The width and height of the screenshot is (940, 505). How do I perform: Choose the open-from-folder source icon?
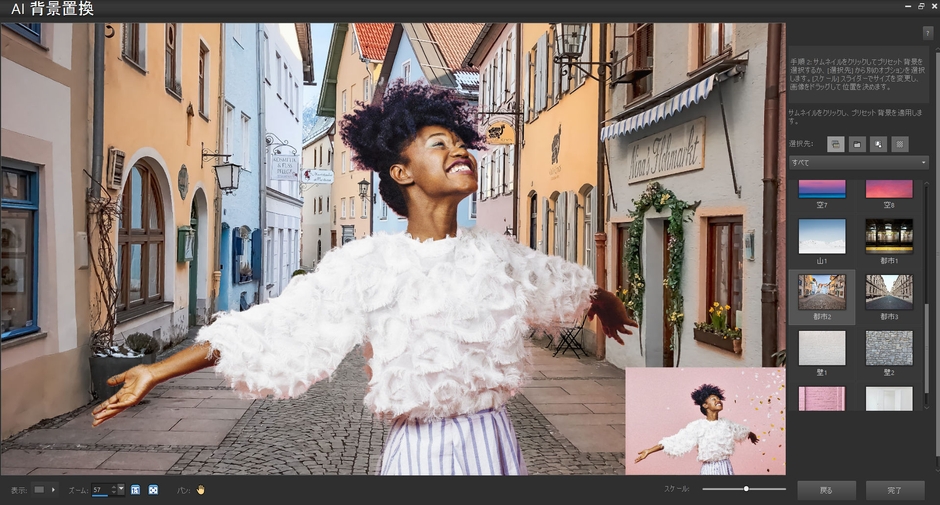pos(857,144)
